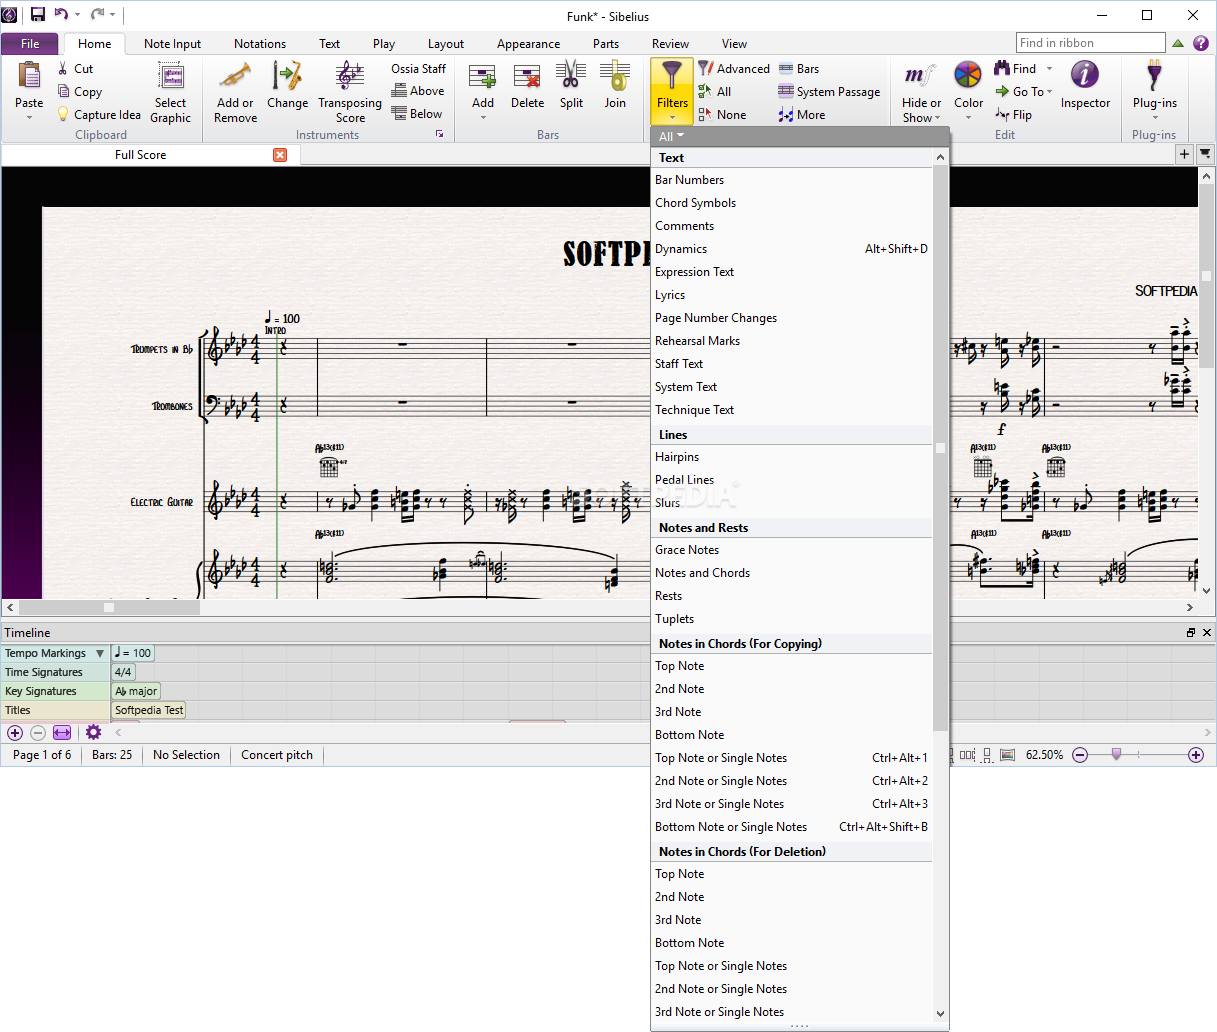Click the Help question mark icon
Screen dimensions: 1217x1032
[1201, 43]
